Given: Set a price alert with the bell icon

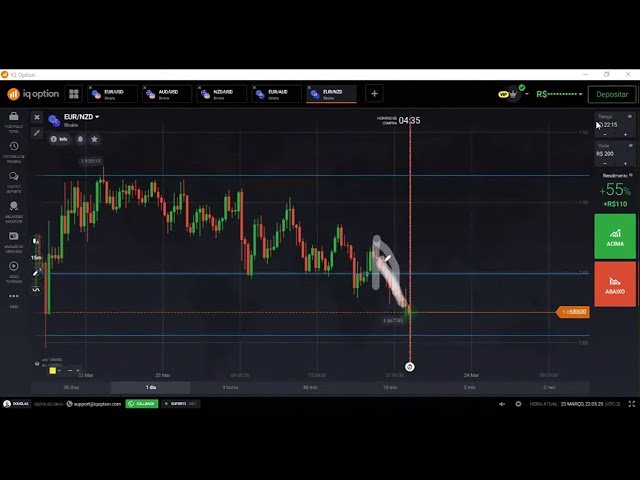Looking at the screenshot, I should click(80, 139).
